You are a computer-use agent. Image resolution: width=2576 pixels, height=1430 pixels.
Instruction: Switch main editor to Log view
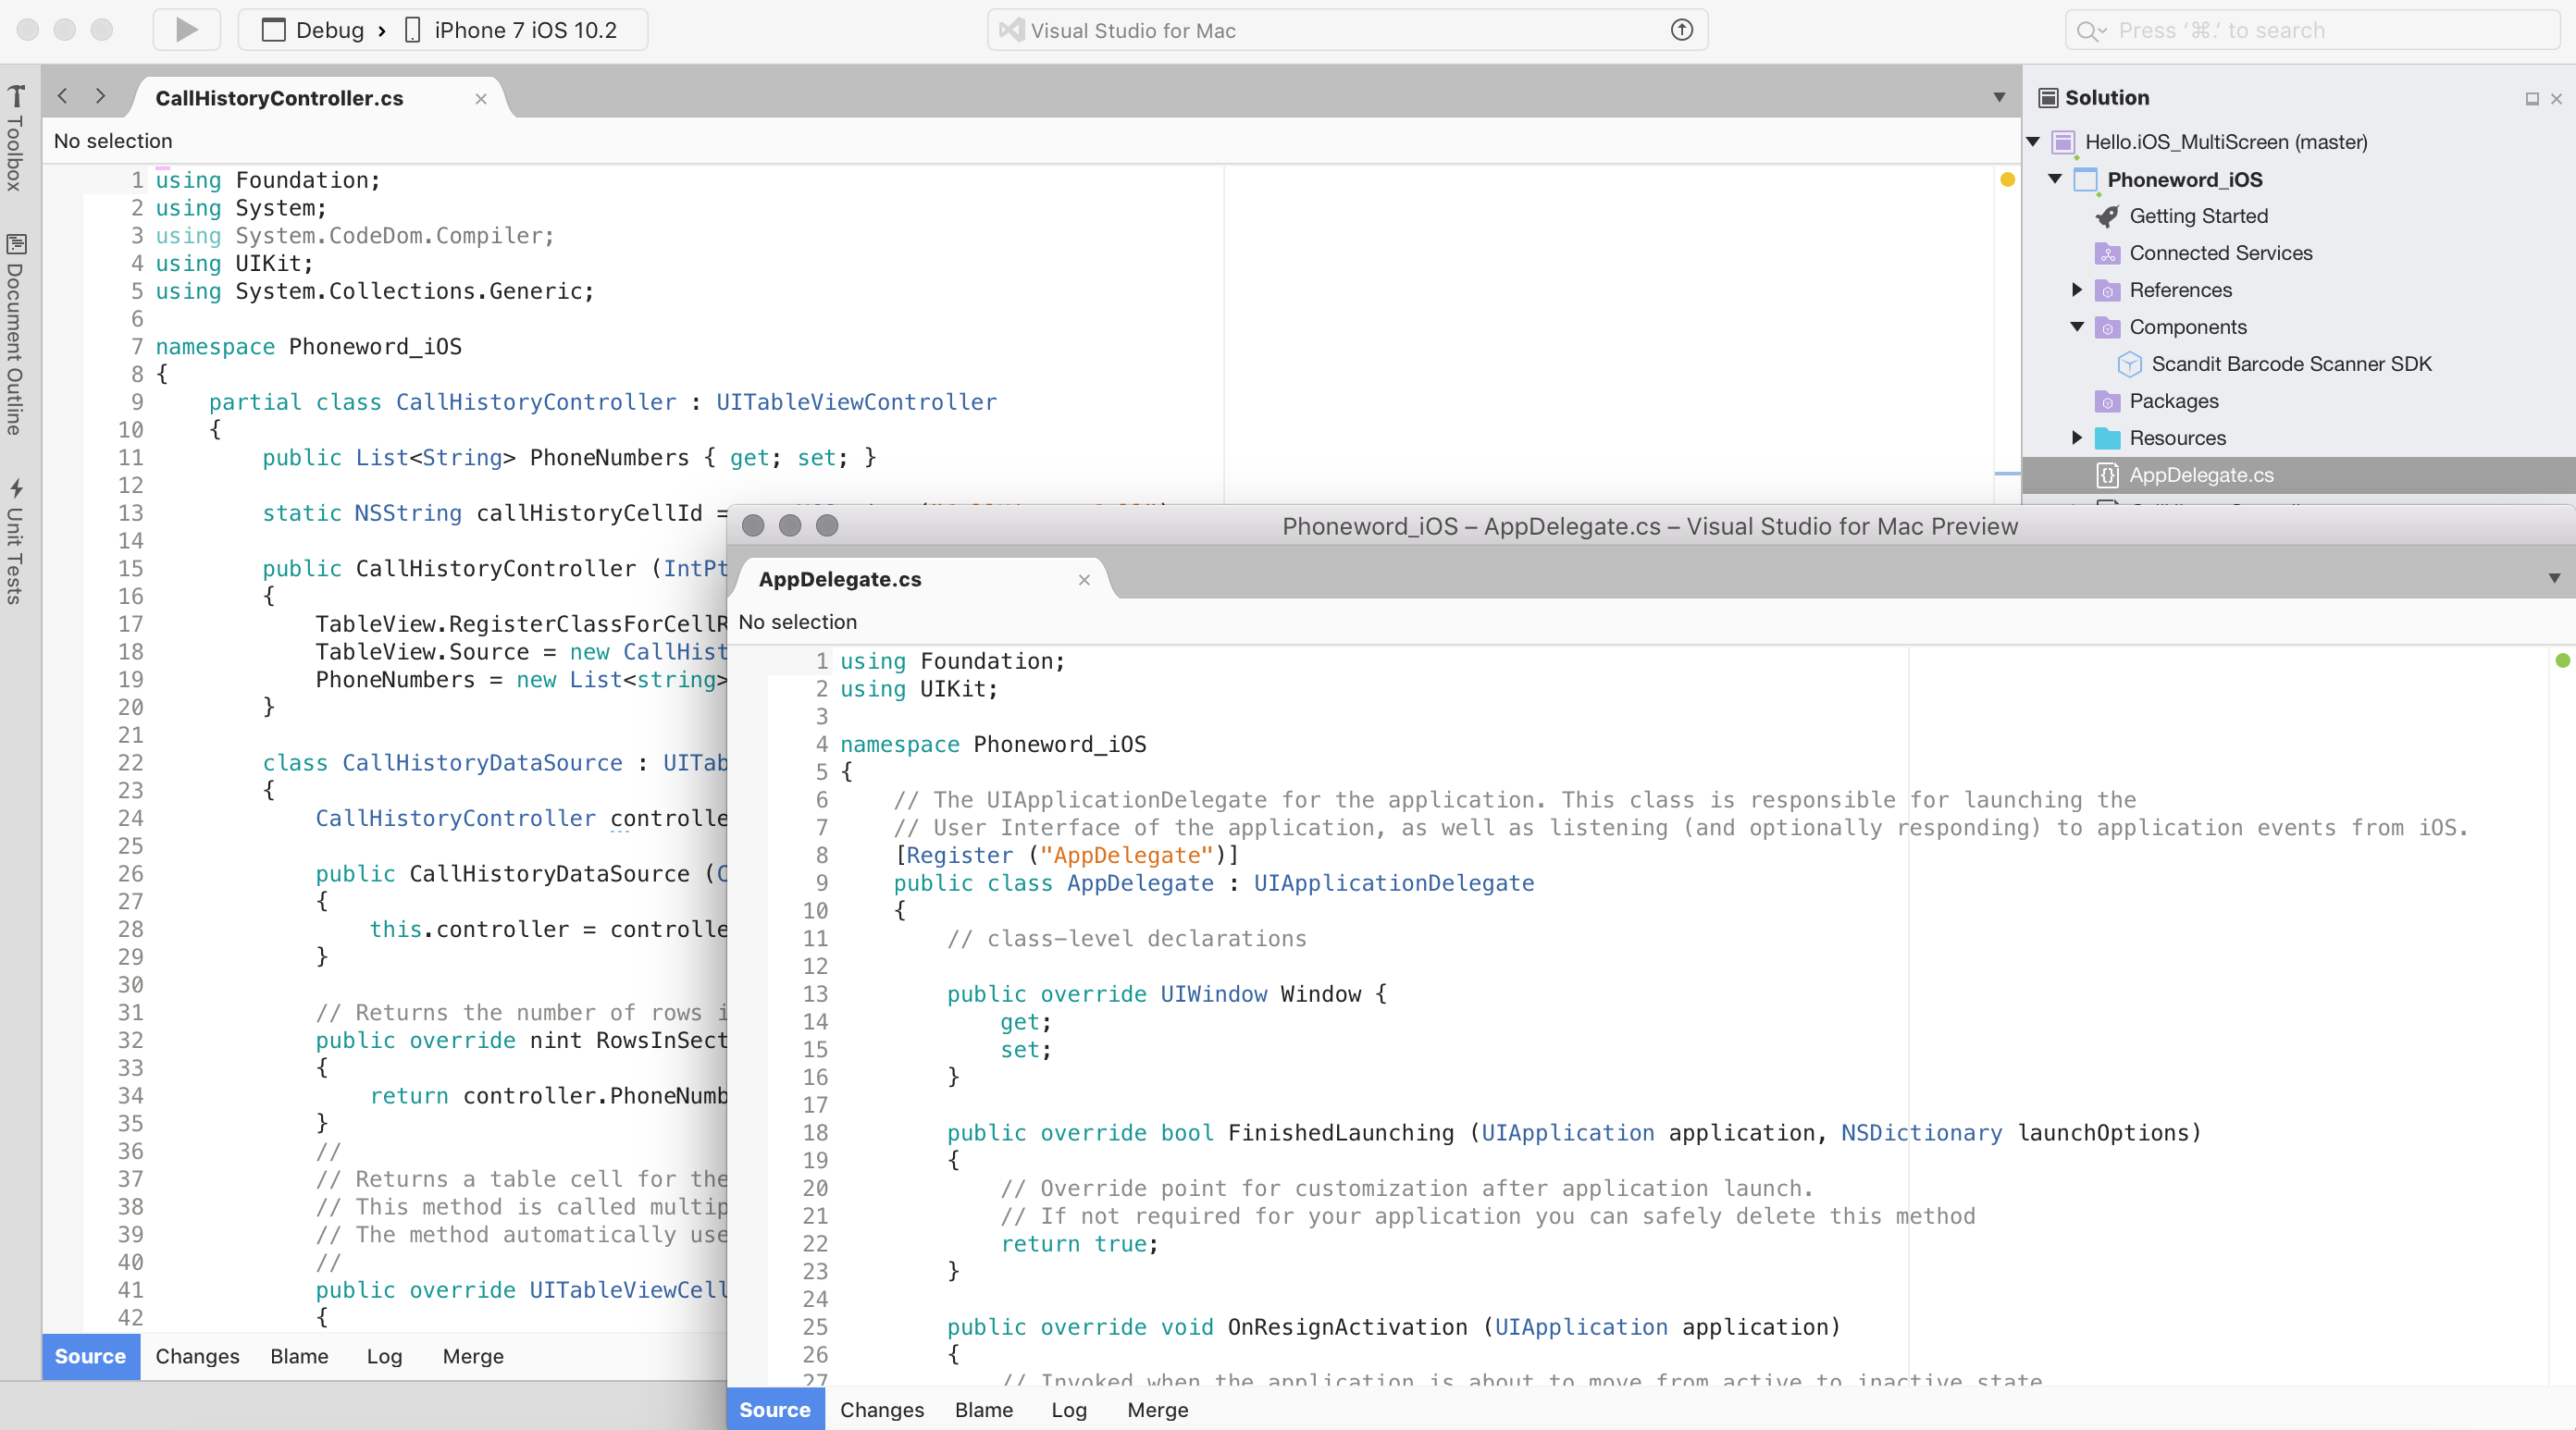[384, 1356]
